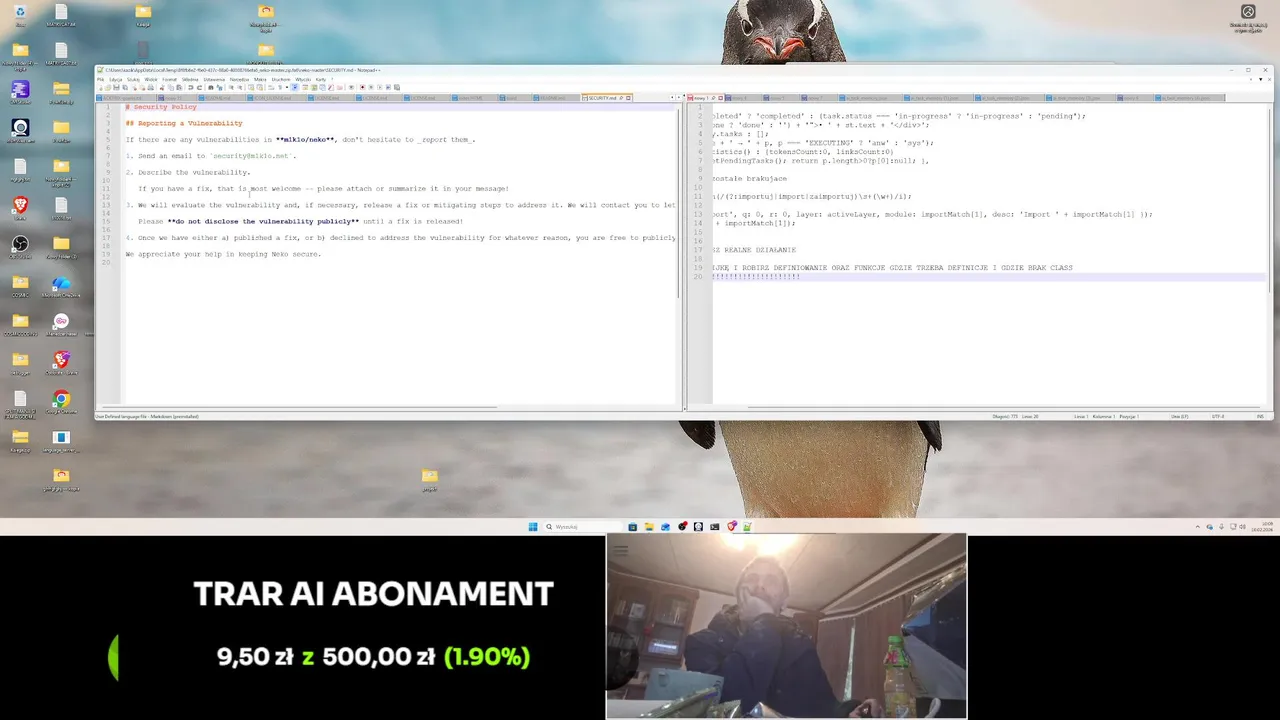Open the Google Chrome desktop shortcut
The width and height of the screenshot is (1280, 720).
click(61, 402)
